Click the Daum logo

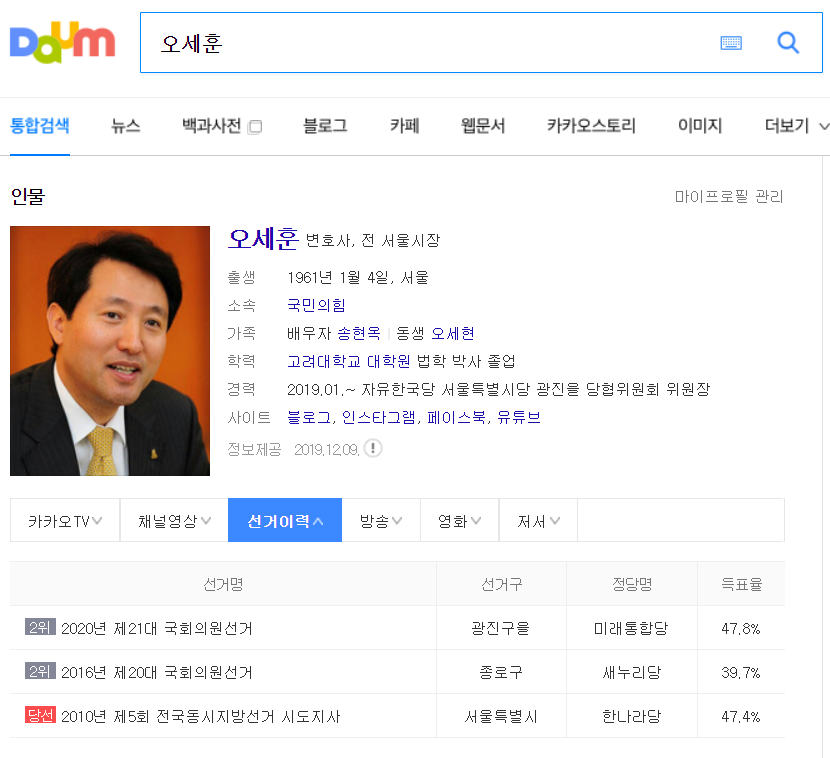62,42
